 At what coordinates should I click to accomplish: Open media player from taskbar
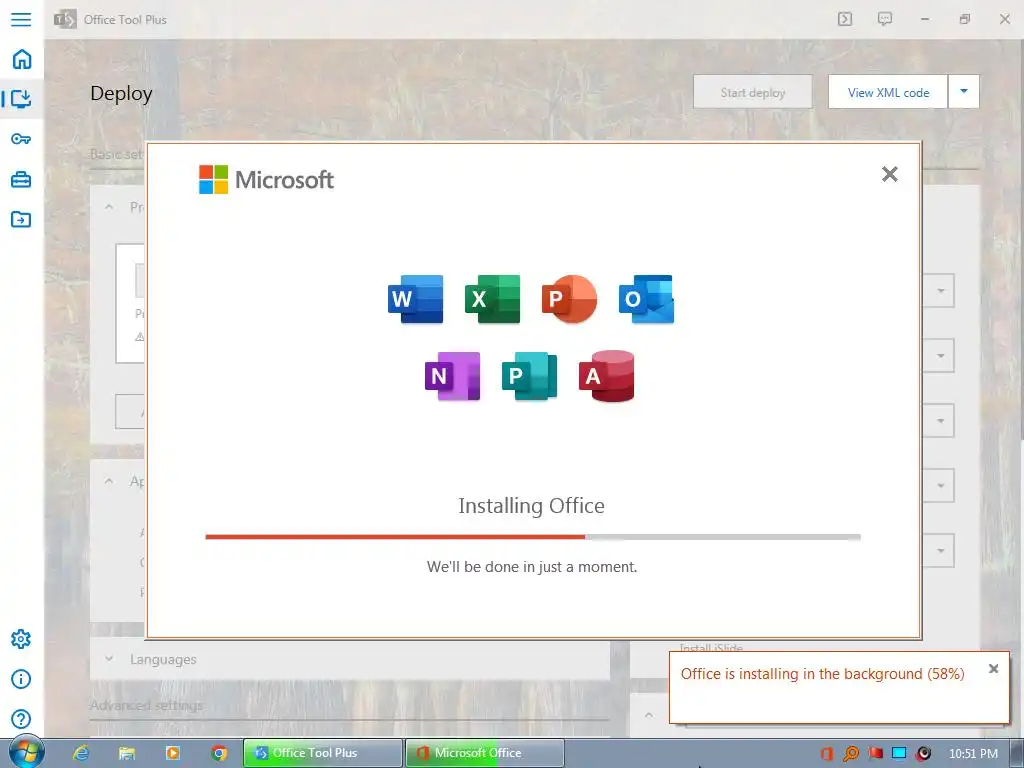(173, 753)
